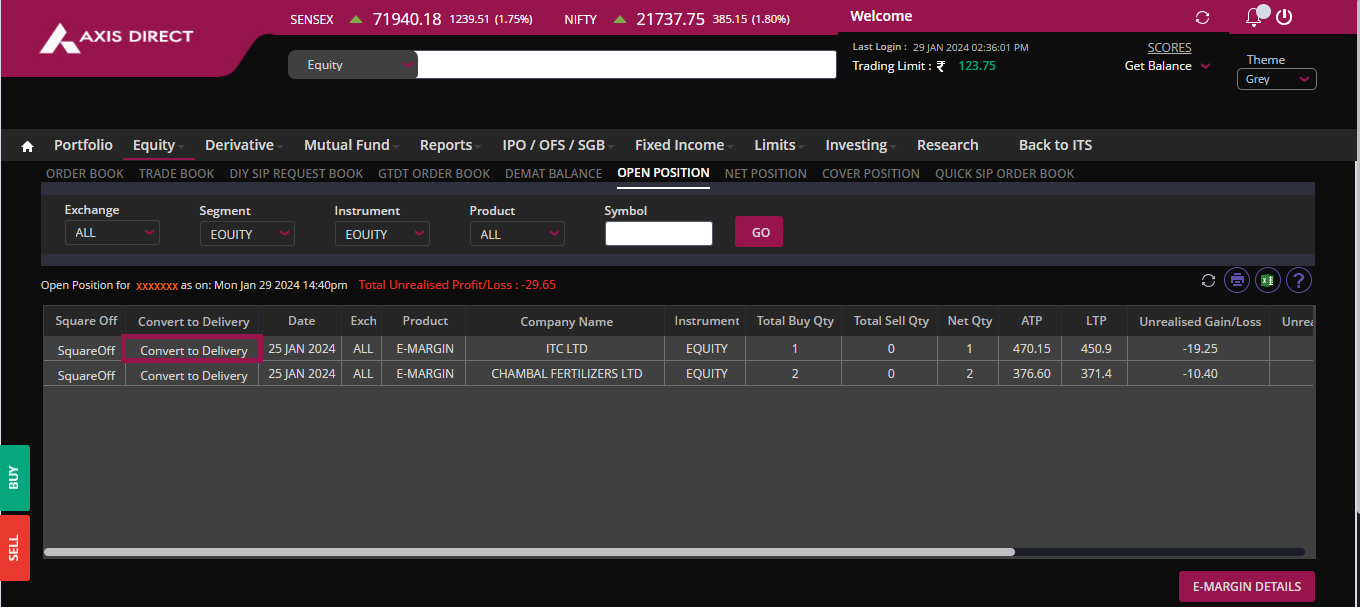Expand the Exchange dropdown

point(111,233)
